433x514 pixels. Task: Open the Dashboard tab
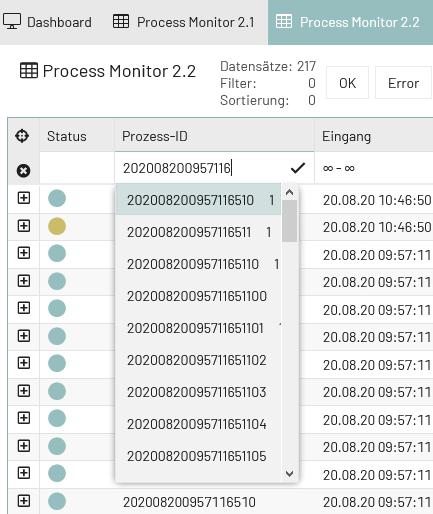(47, 22)
